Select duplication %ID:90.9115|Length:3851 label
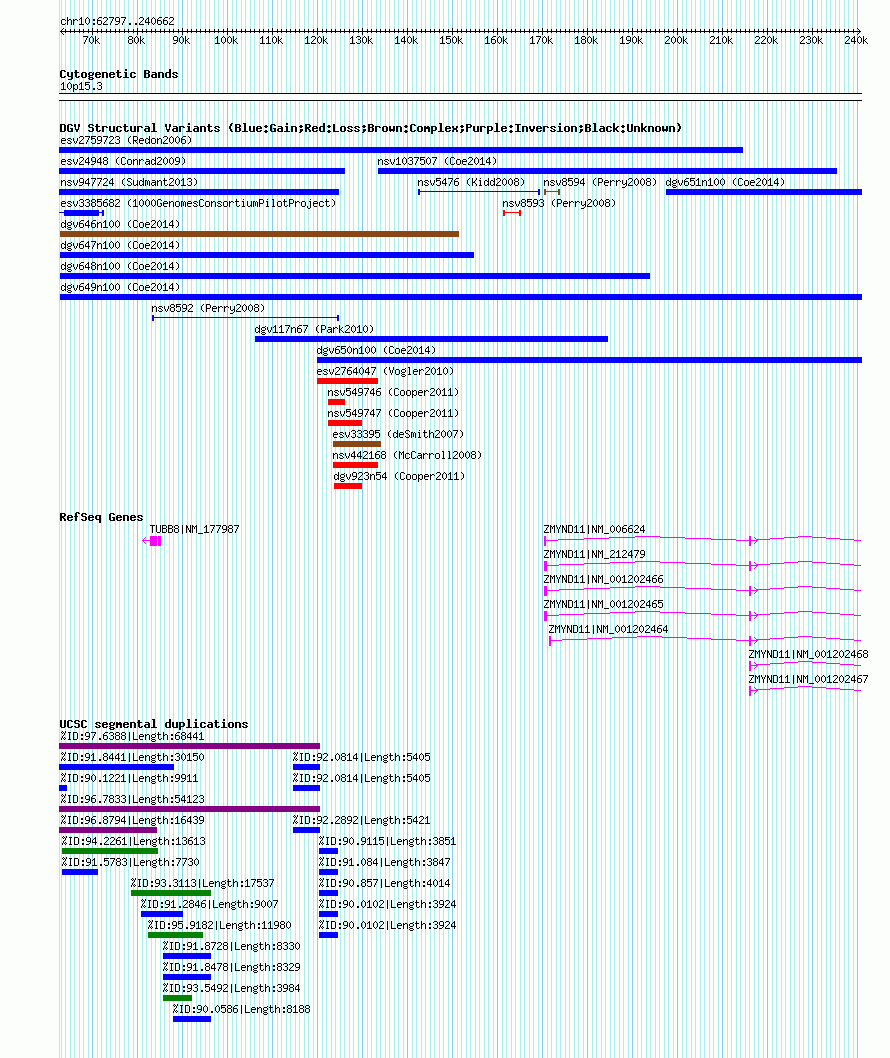The image size is (890, 1058). [387, 841]
